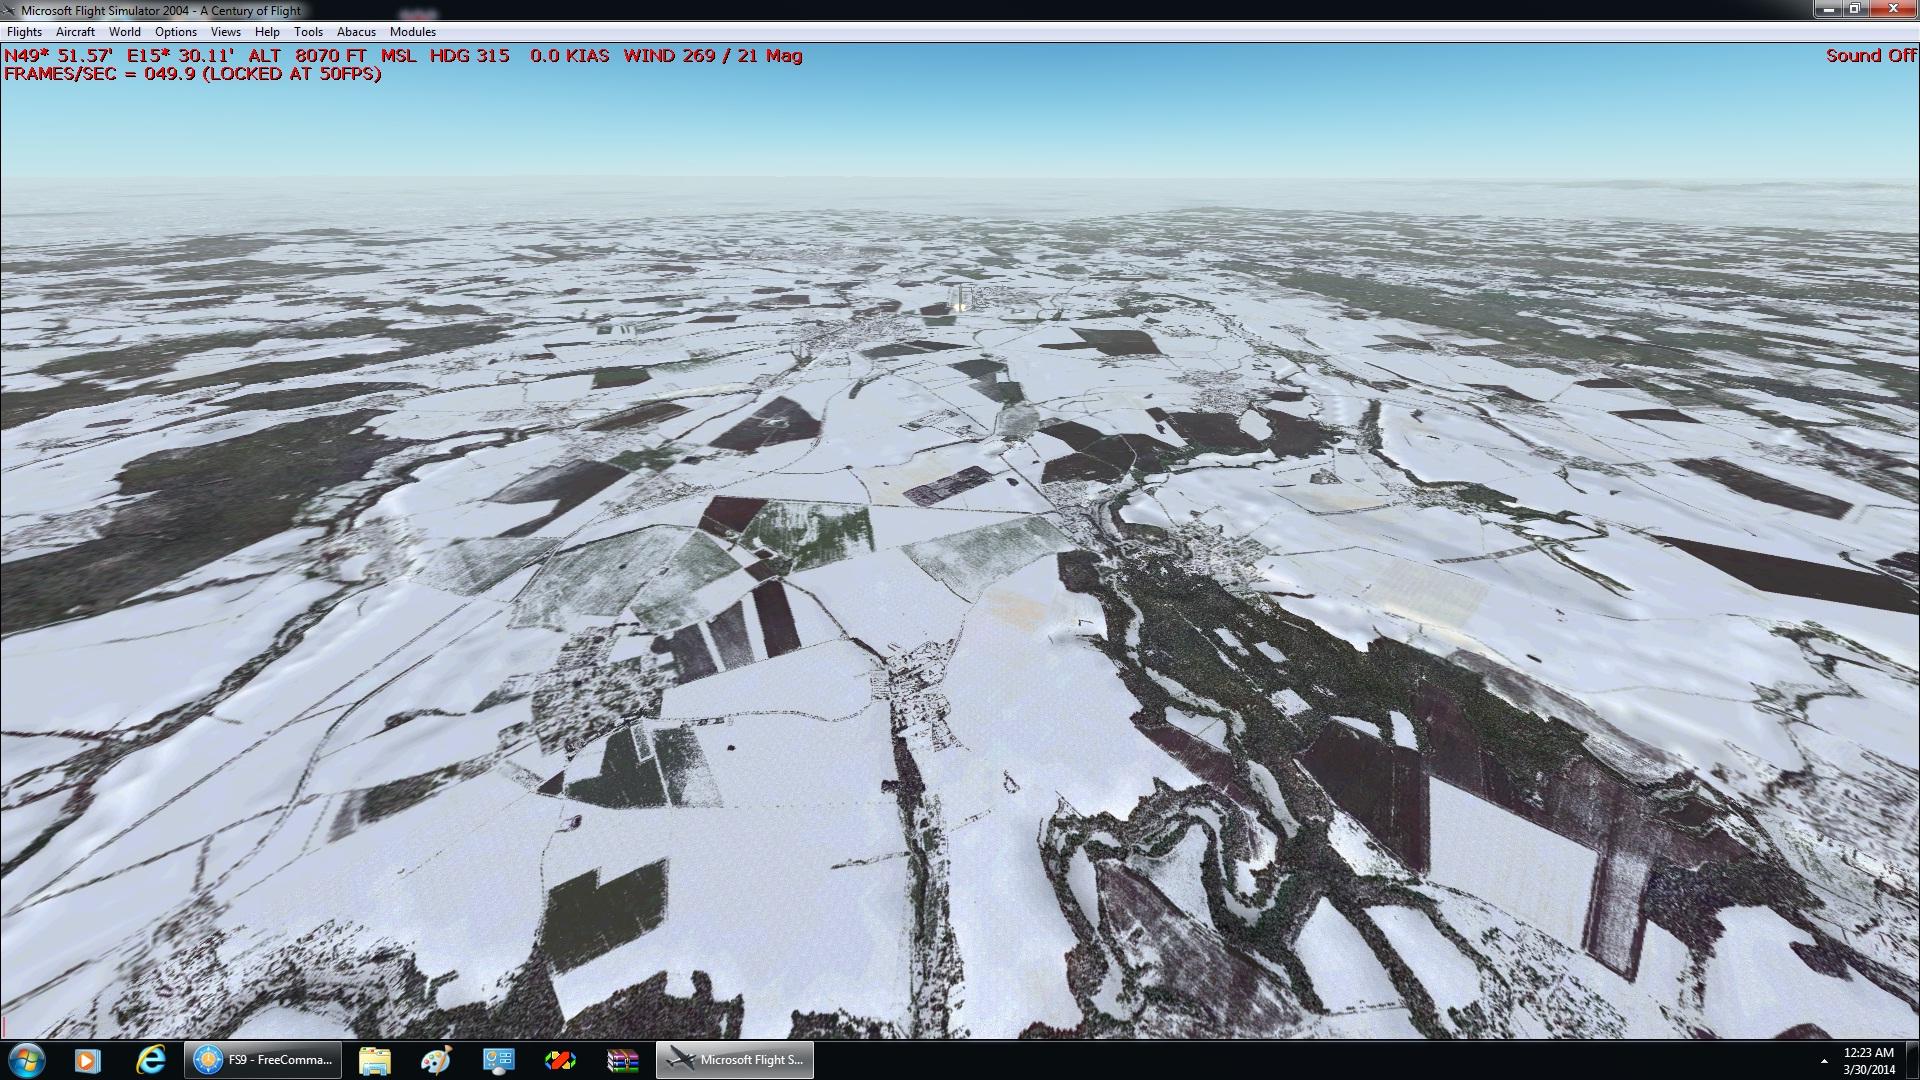
Task: Open the Views menu
Action: (x=226, y=32)
